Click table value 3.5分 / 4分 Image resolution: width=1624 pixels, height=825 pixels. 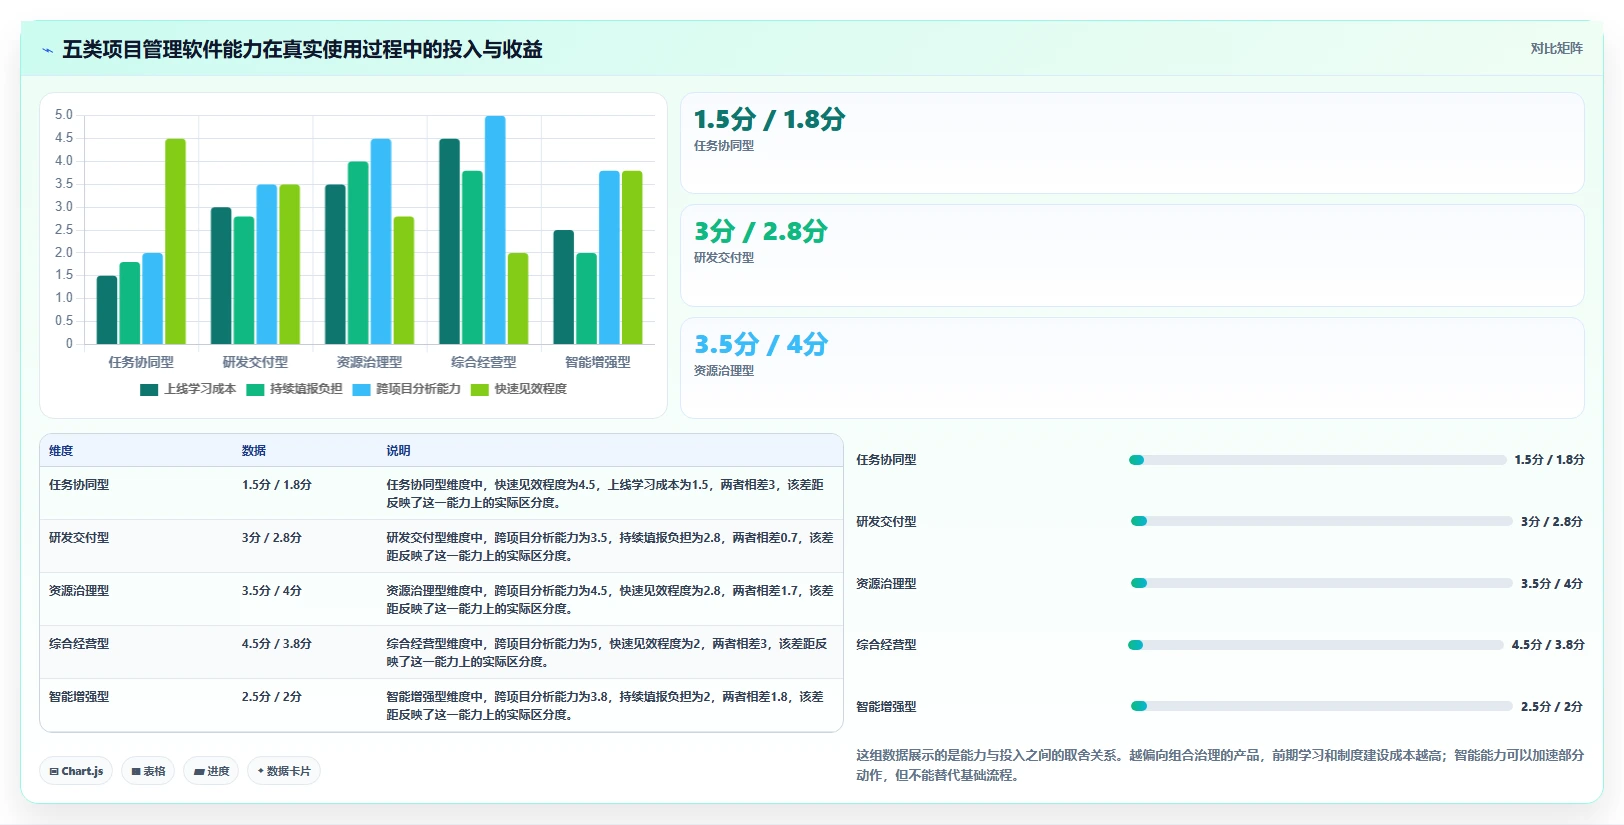(x=272, y=591)
